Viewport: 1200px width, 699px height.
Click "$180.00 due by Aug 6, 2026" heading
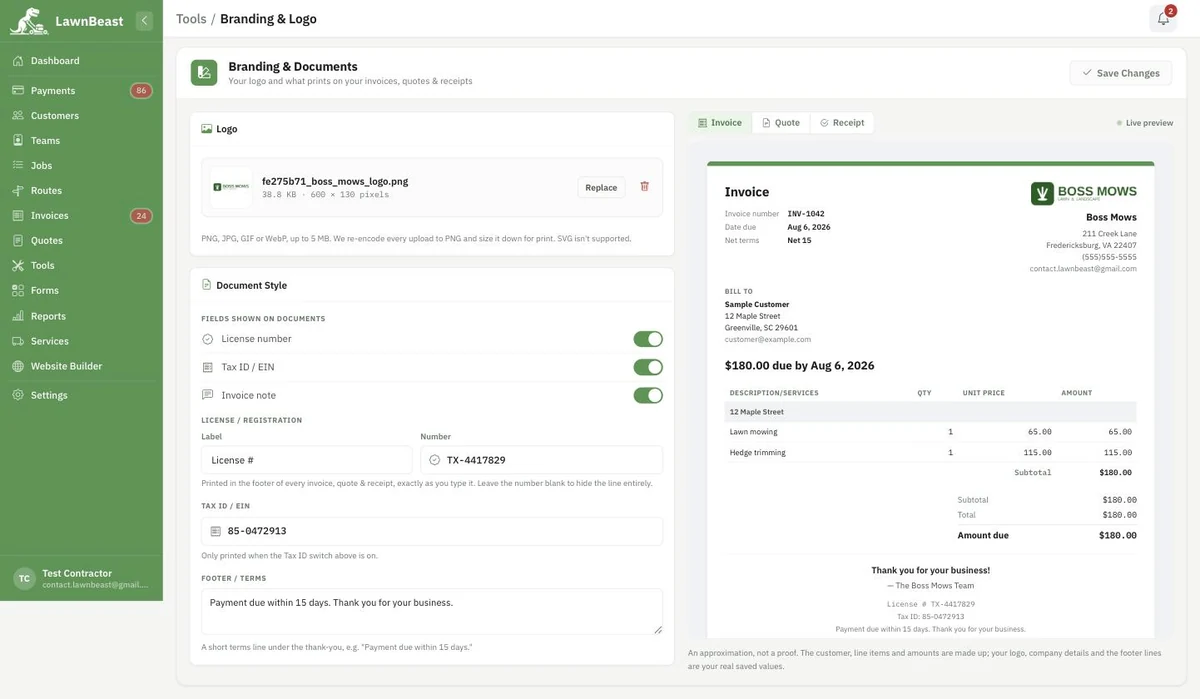[x=800, y=366]
